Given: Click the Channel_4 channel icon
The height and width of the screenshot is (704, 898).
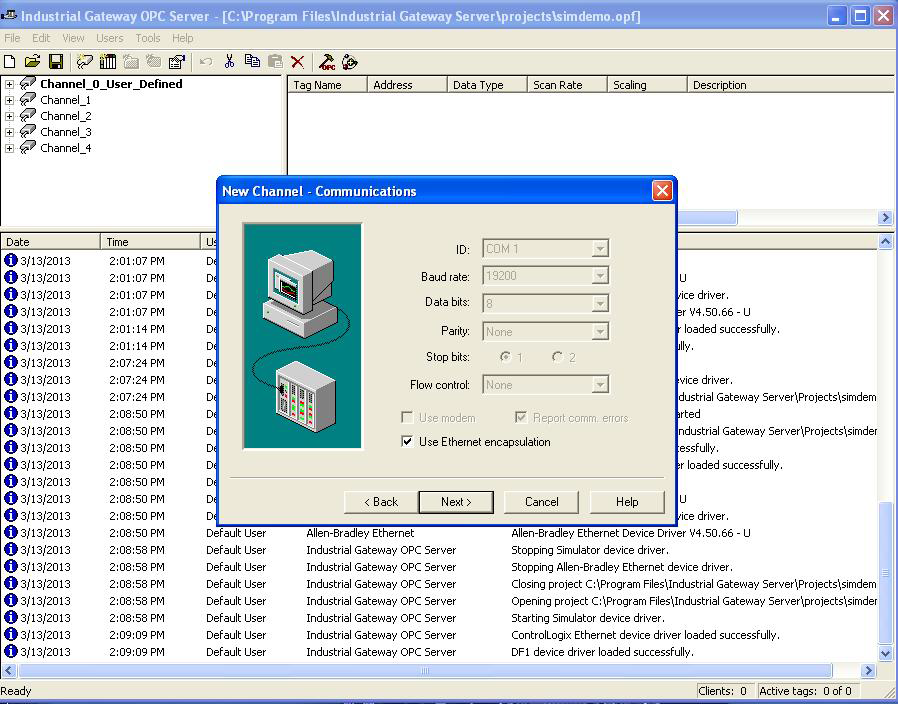Looking at the screenshot, I should pyautogui.click(x=28, y=148).
